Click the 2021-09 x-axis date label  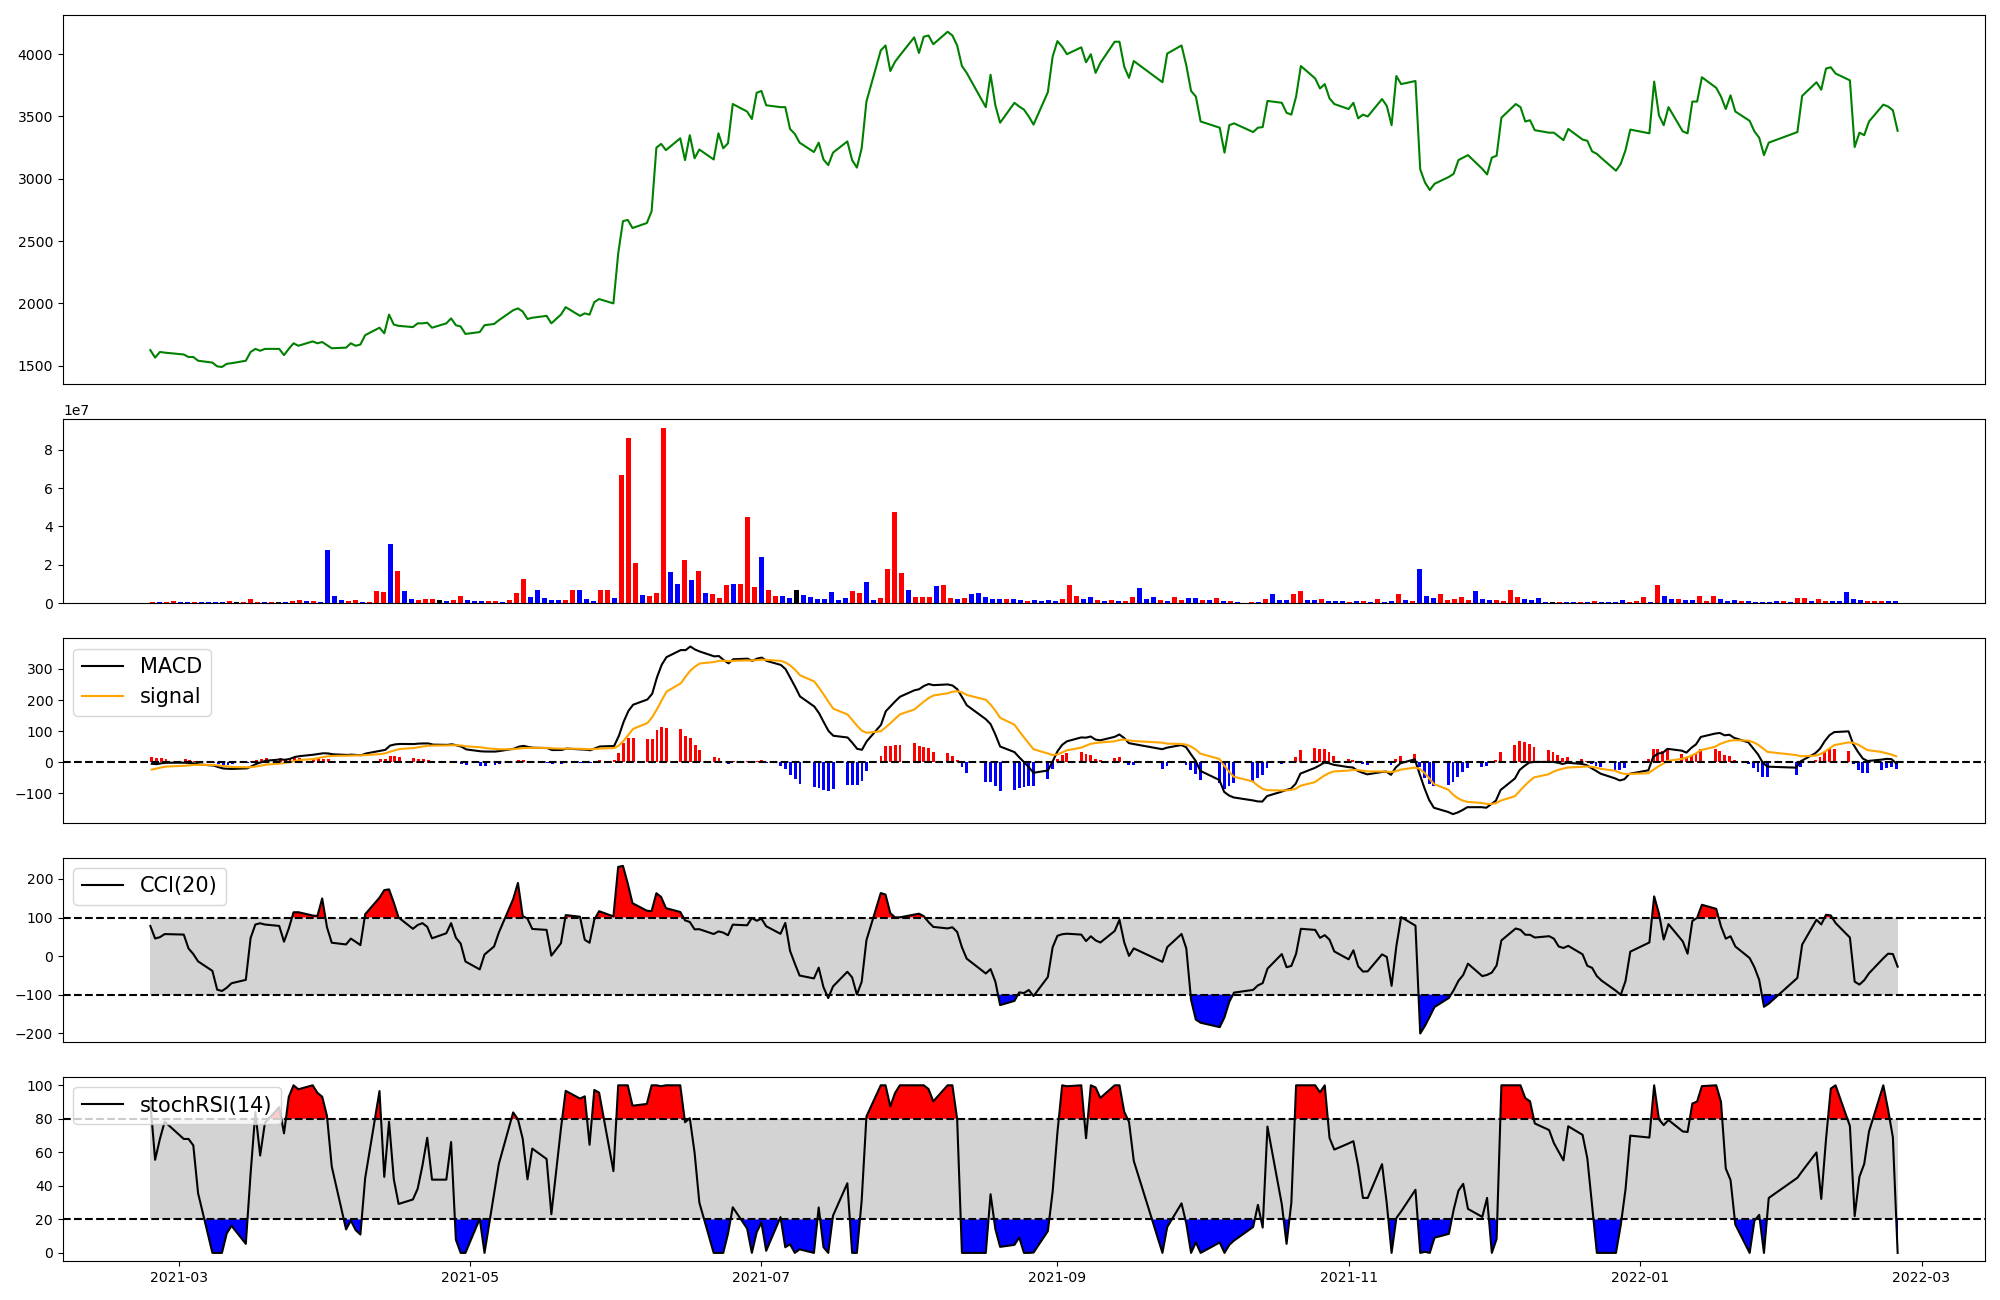tap(1057, 1277)
